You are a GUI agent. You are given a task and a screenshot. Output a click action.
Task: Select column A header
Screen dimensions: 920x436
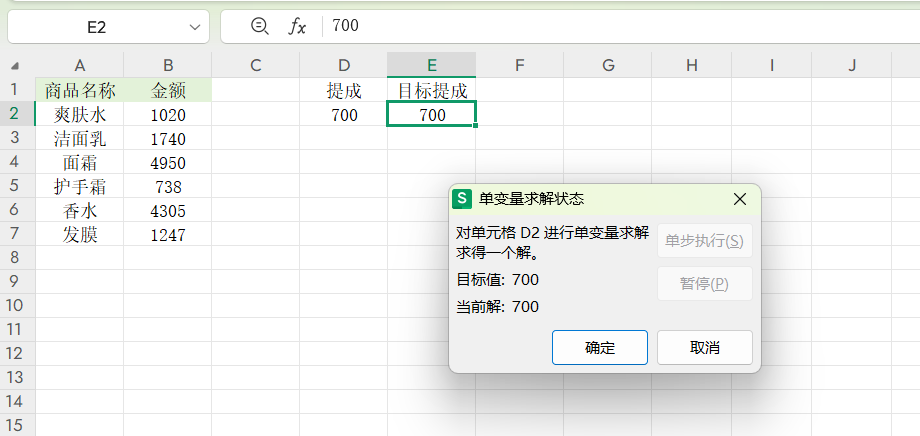tap(80, 65)
